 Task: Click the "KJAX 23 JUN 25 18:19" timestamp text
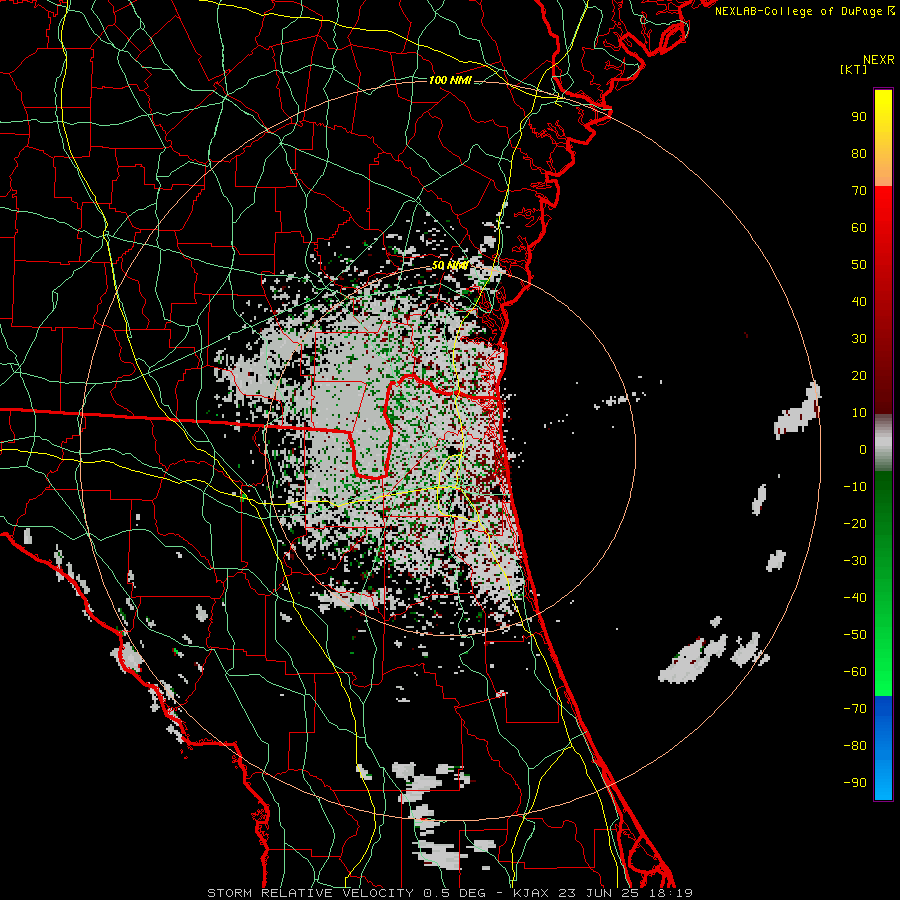pyautogui.click(x=602, y=893)
